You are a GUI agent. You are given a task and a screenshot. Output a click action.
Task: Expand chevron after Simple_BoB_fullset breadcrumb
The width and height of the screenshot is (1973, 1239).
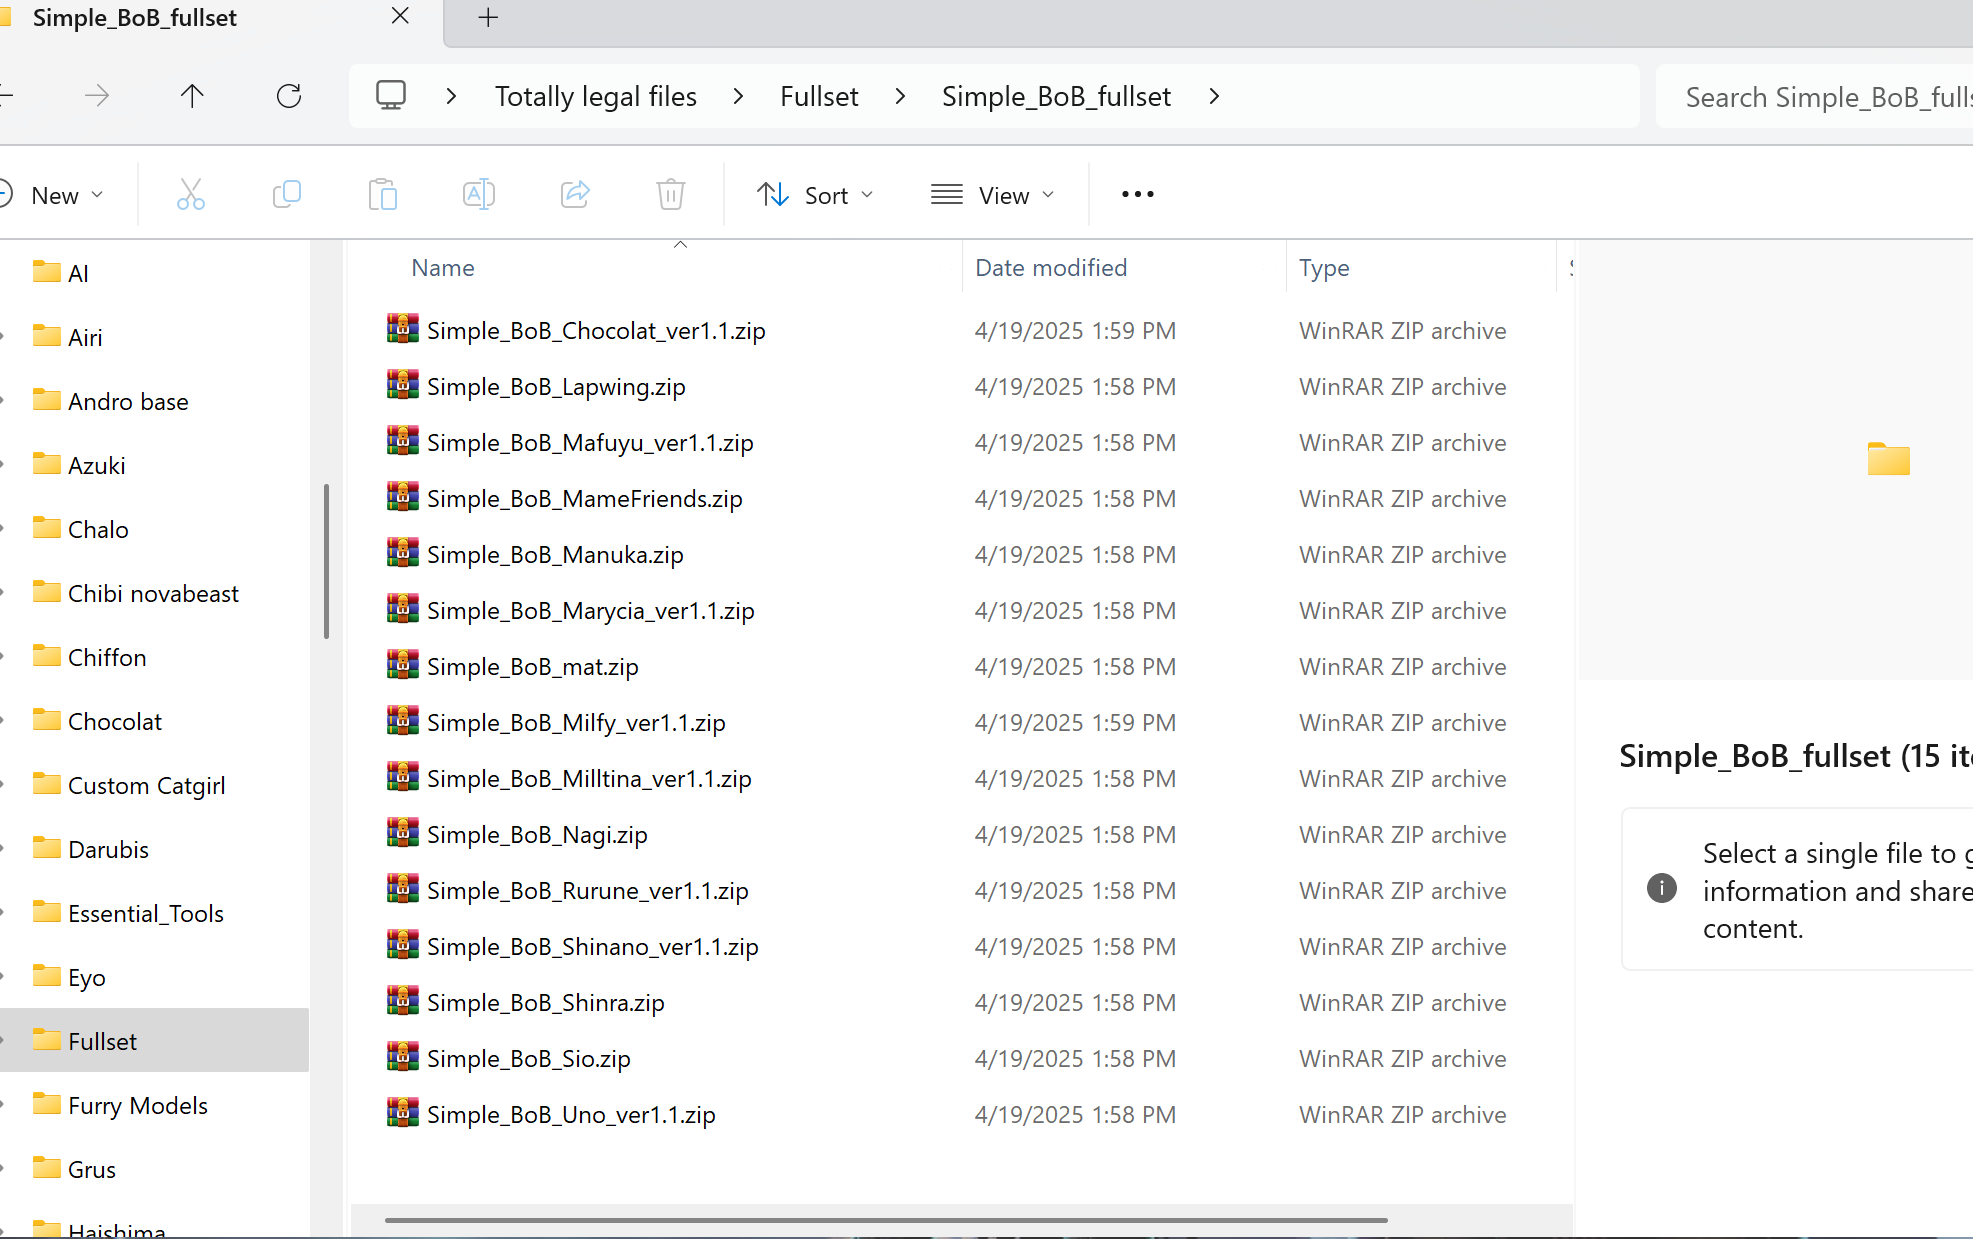coord(1214,96)
